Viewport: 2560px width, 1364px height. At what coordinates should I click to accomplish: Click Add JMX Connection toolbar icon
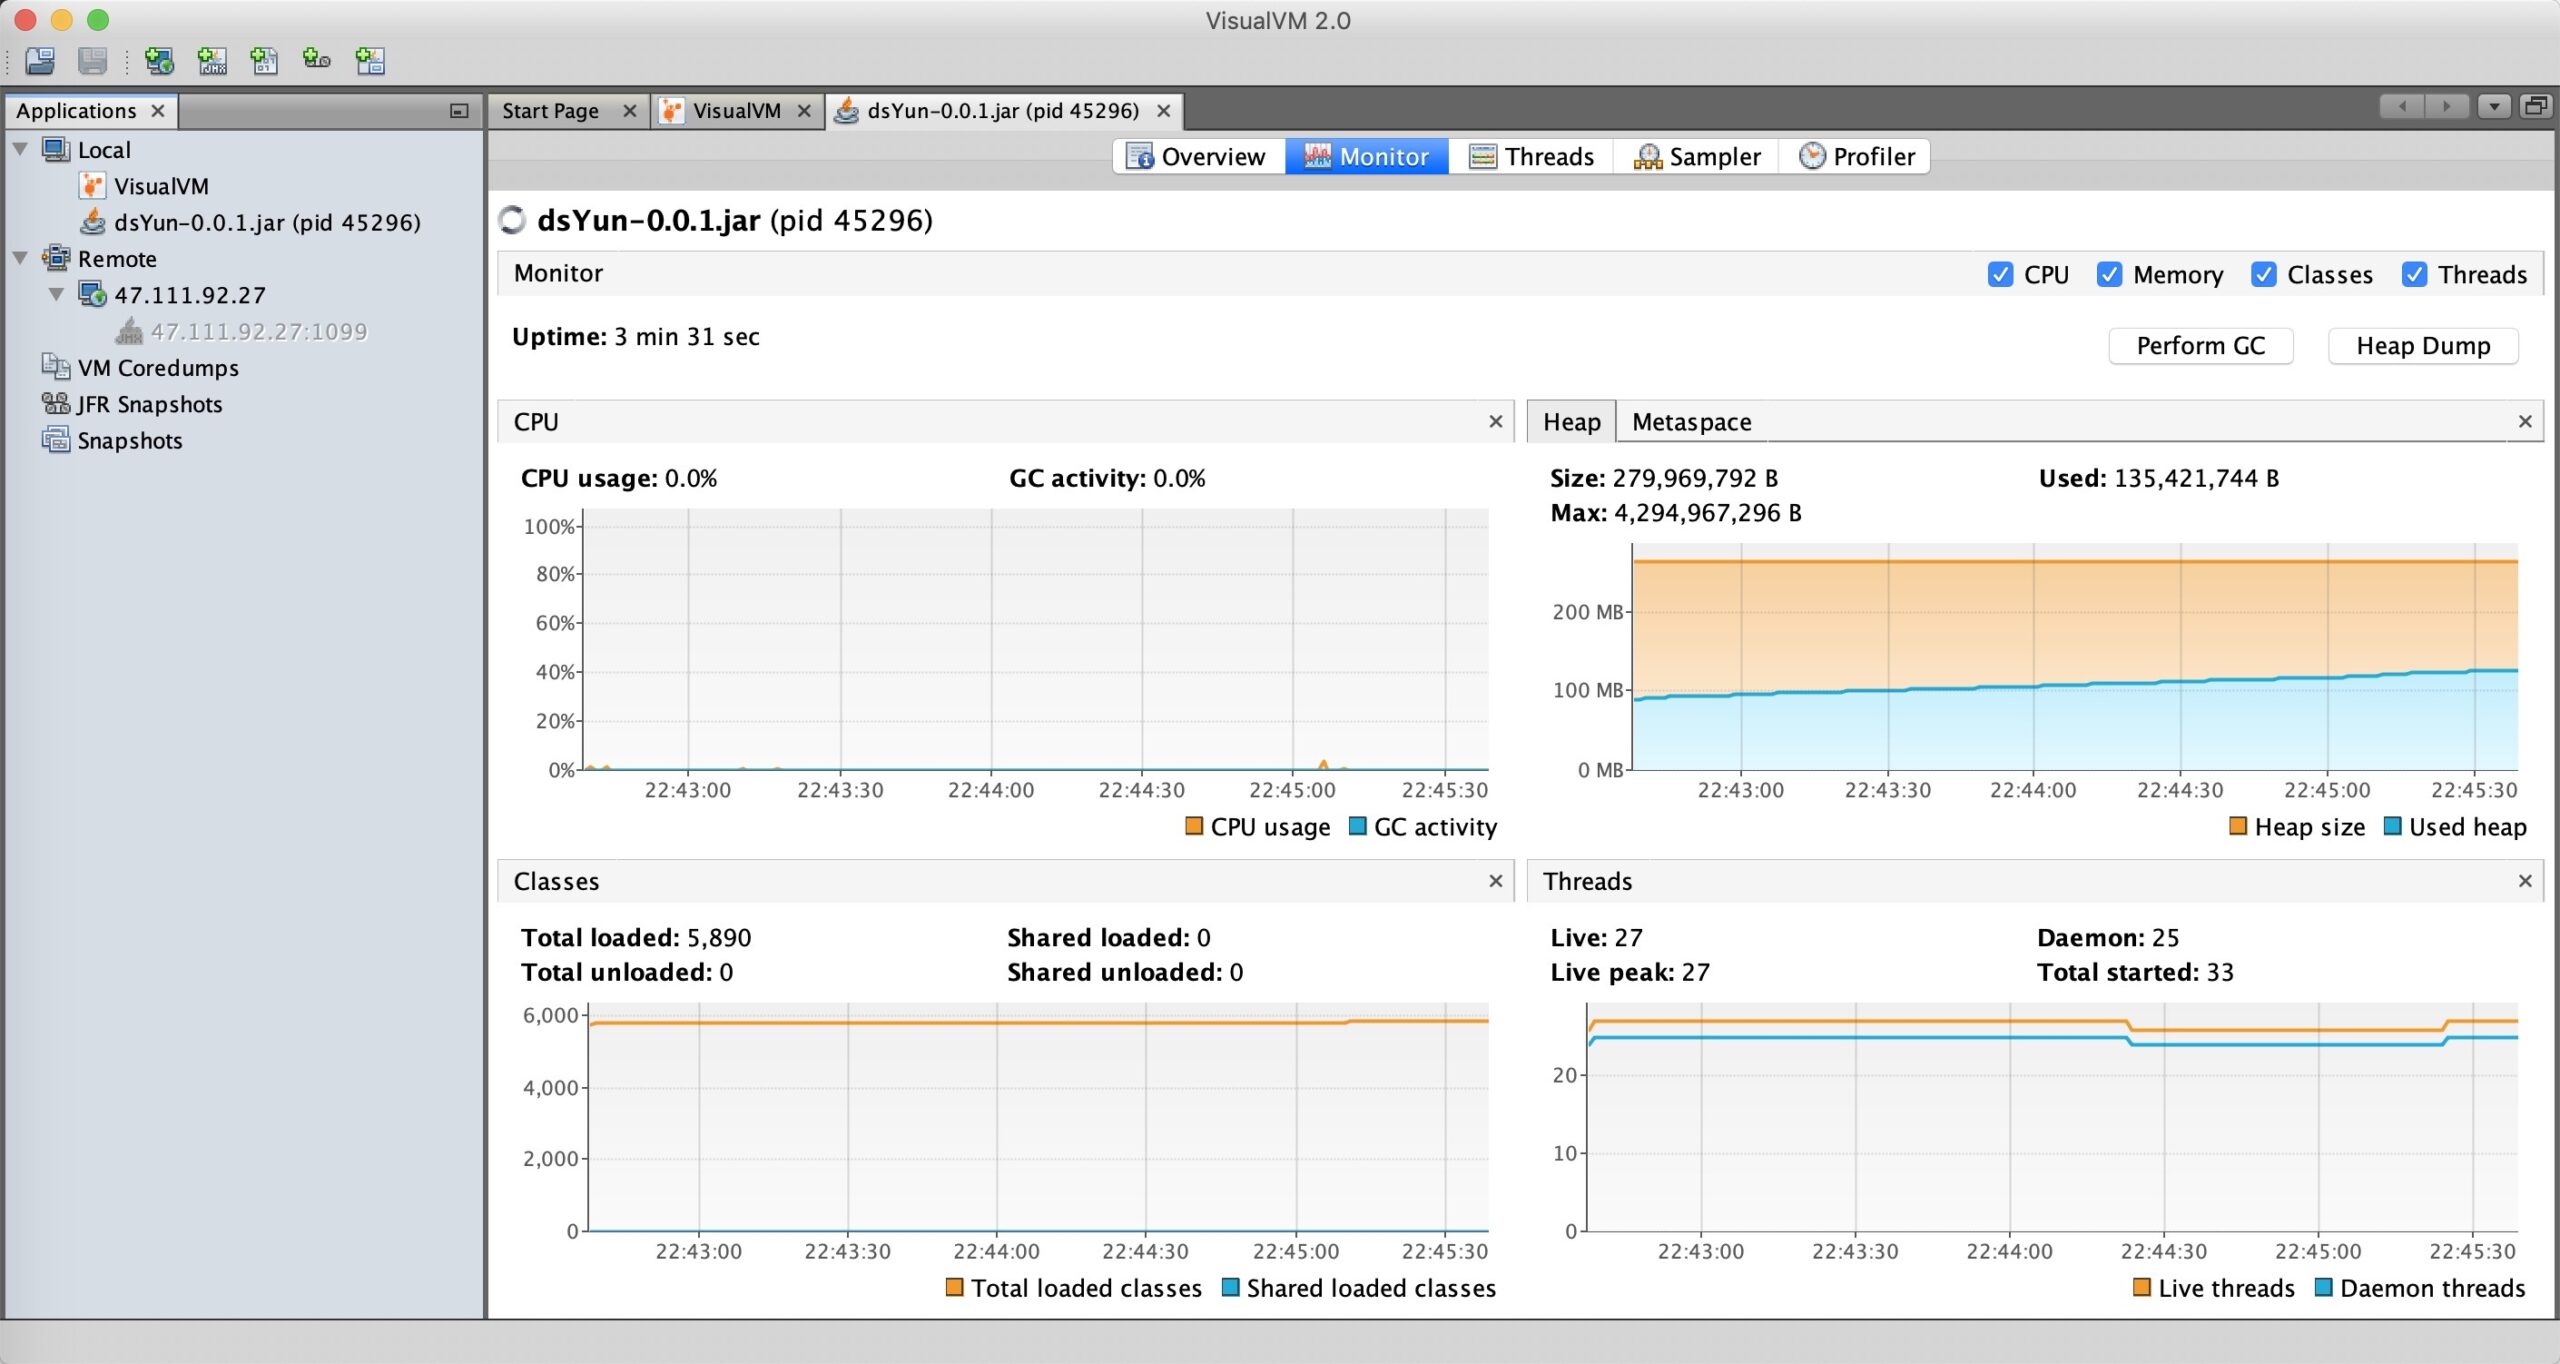pos(212,61)
